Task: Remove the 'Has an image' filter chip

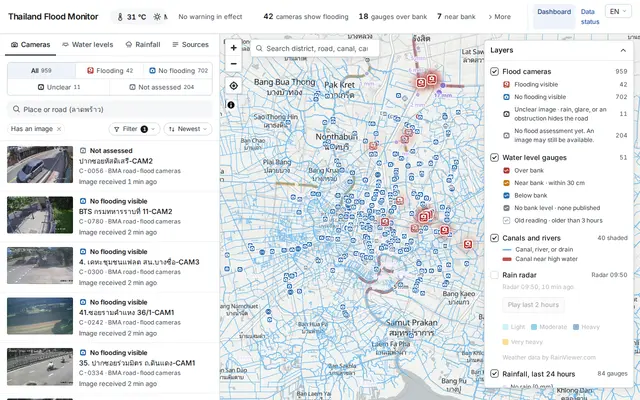Action: pyautogui.click(x=59, y=129)
